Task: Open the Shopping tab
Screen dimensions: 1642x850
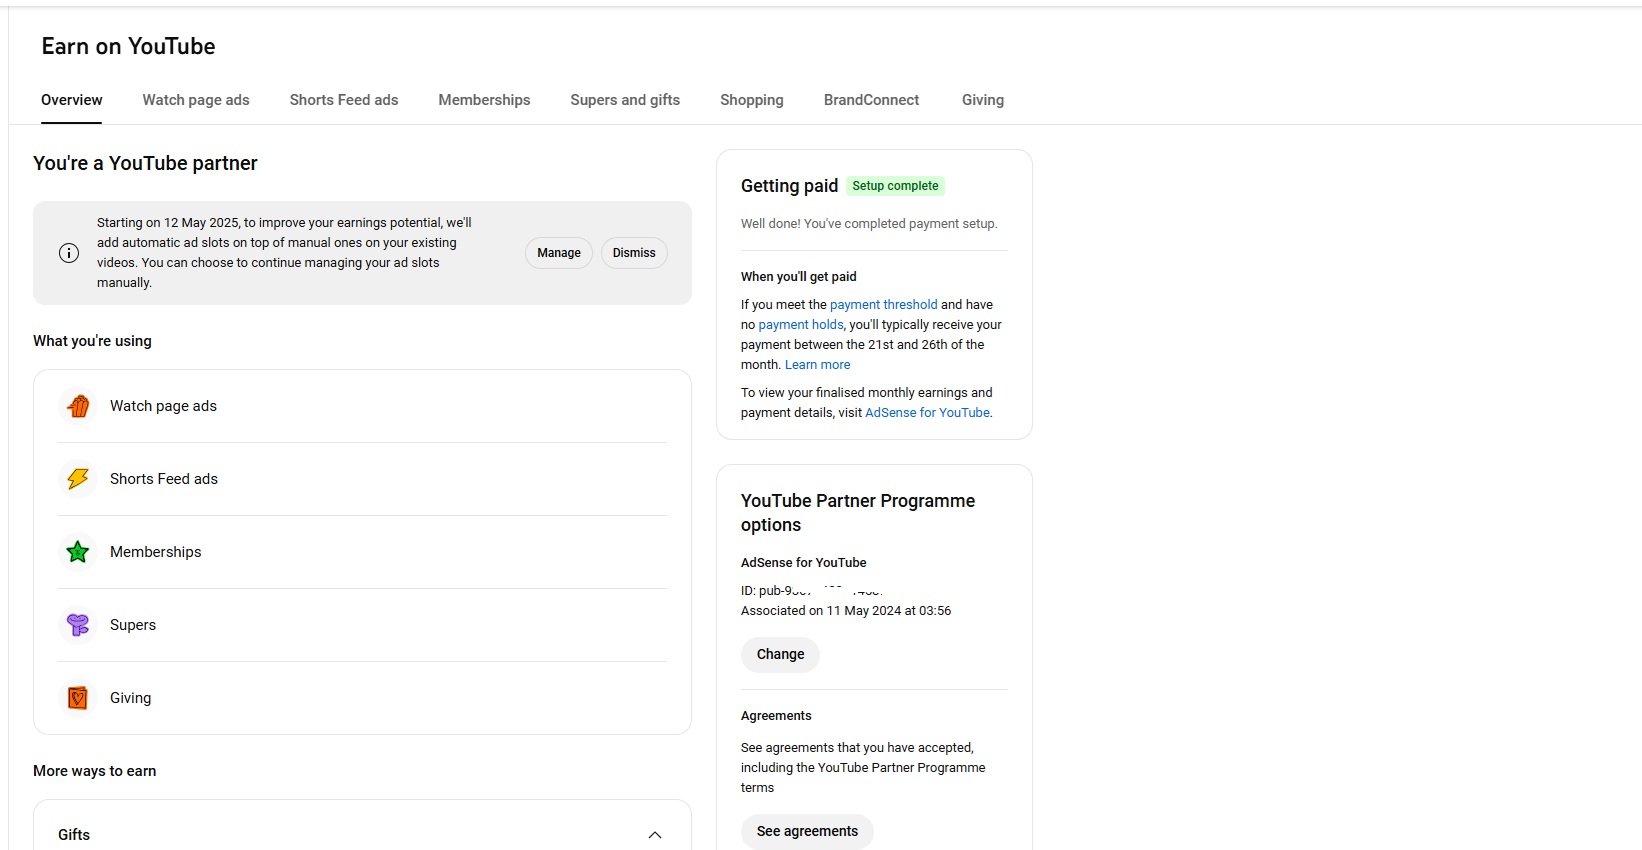Action: coord(752,100)
